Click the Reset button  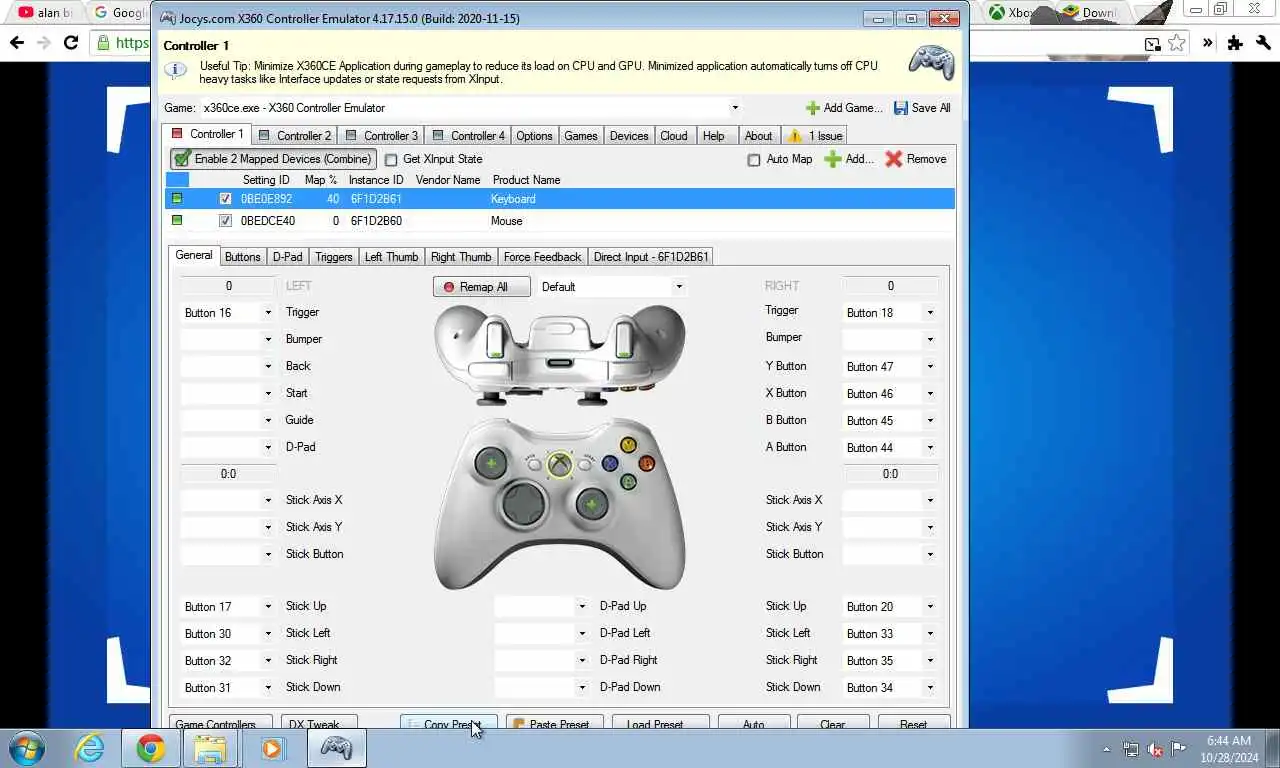coord(913,724)
